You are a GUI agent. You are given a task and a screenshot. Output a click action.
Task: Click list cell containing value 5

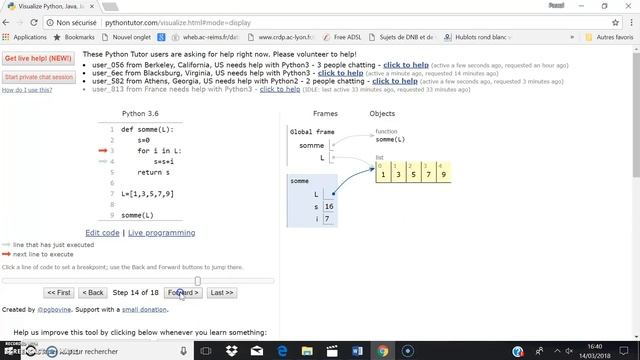point(413,172)
